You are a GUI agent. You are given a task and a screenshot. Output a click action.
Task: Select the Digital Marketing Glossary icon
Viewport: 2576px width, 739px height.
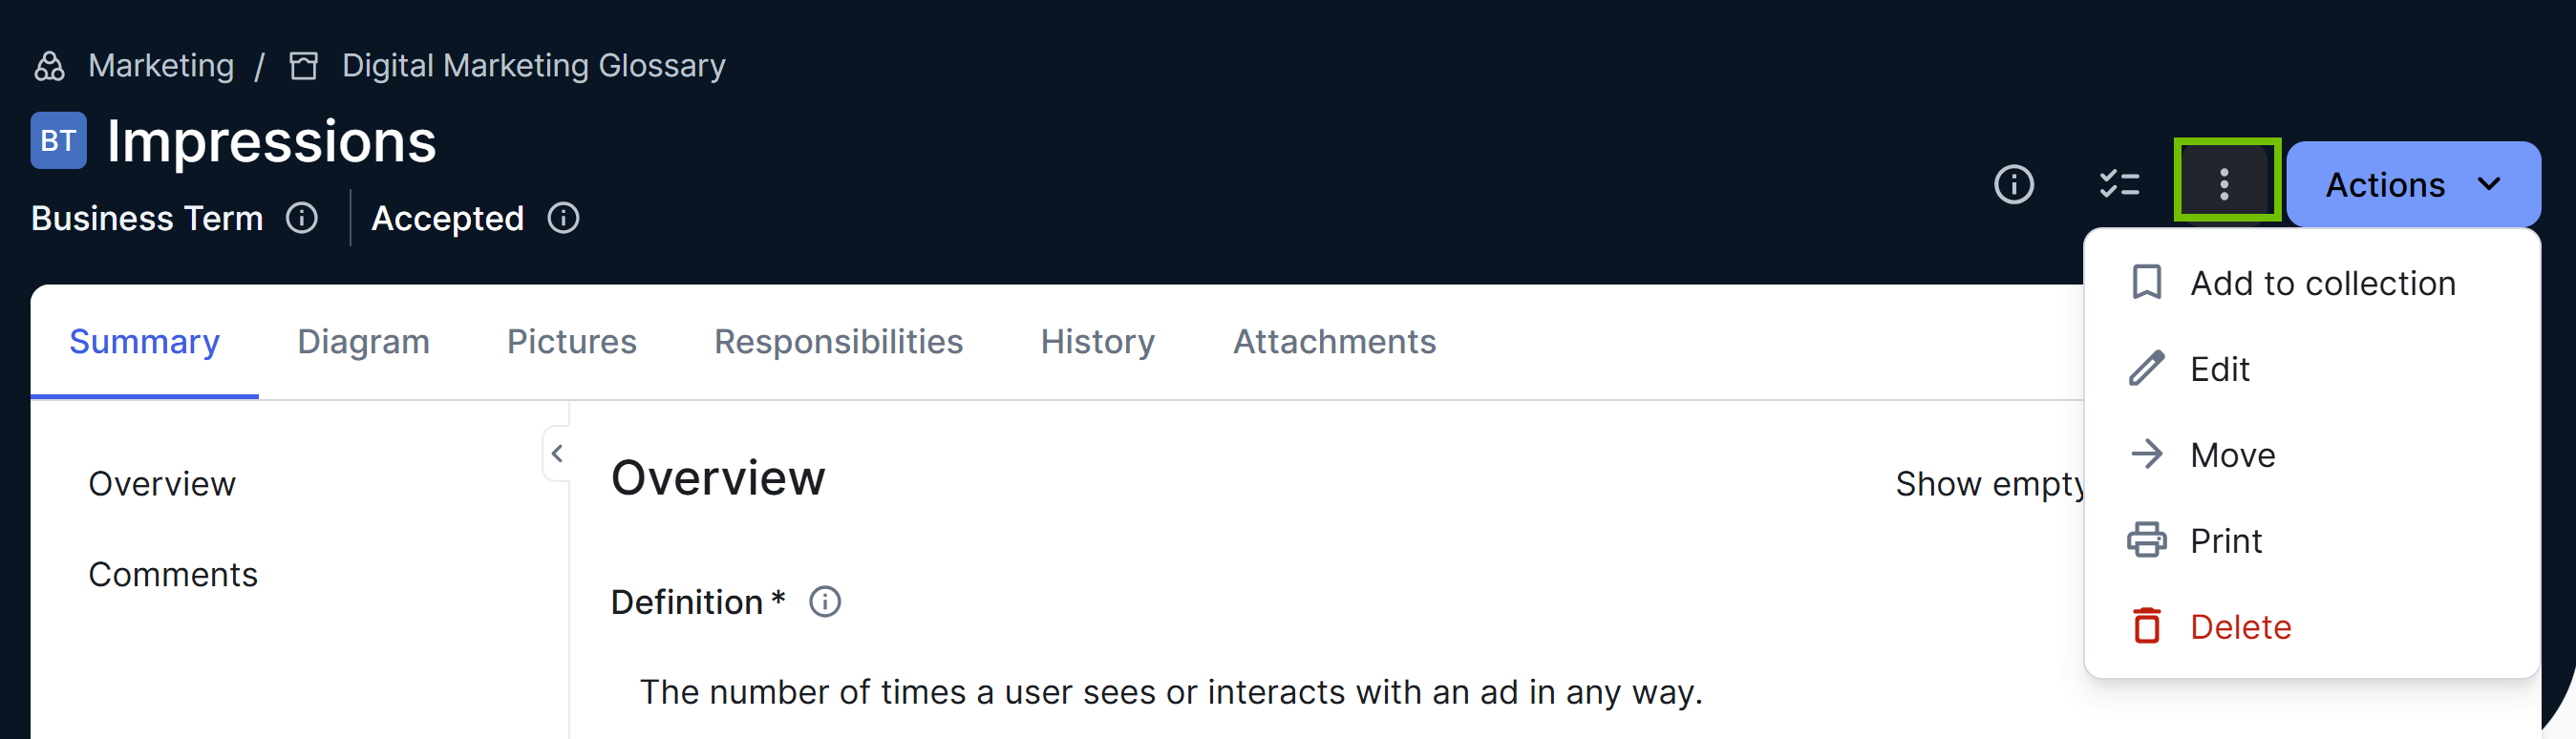click(x=303, y=64)
